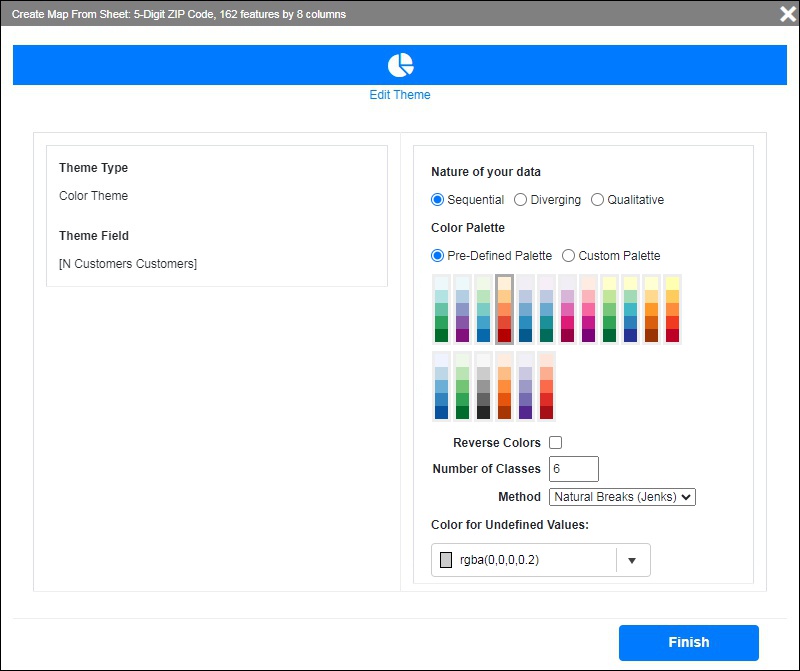
Task: Choose Diverging for nature of data
Action: pos(520,199)
